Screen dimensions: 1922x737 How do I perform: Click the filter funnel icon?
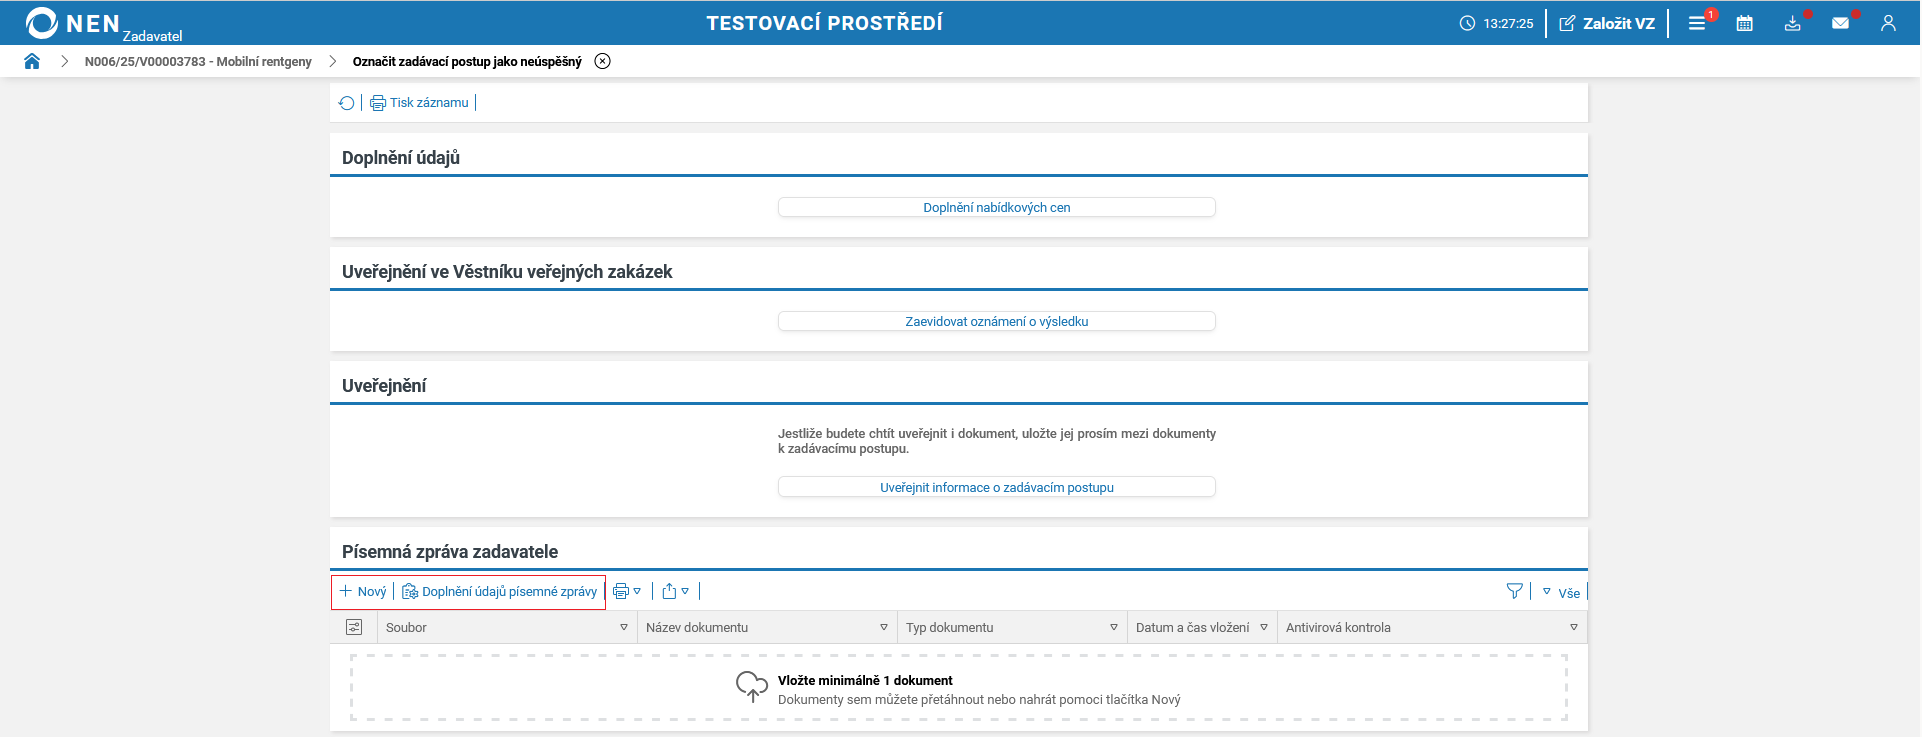[1514, 591]
